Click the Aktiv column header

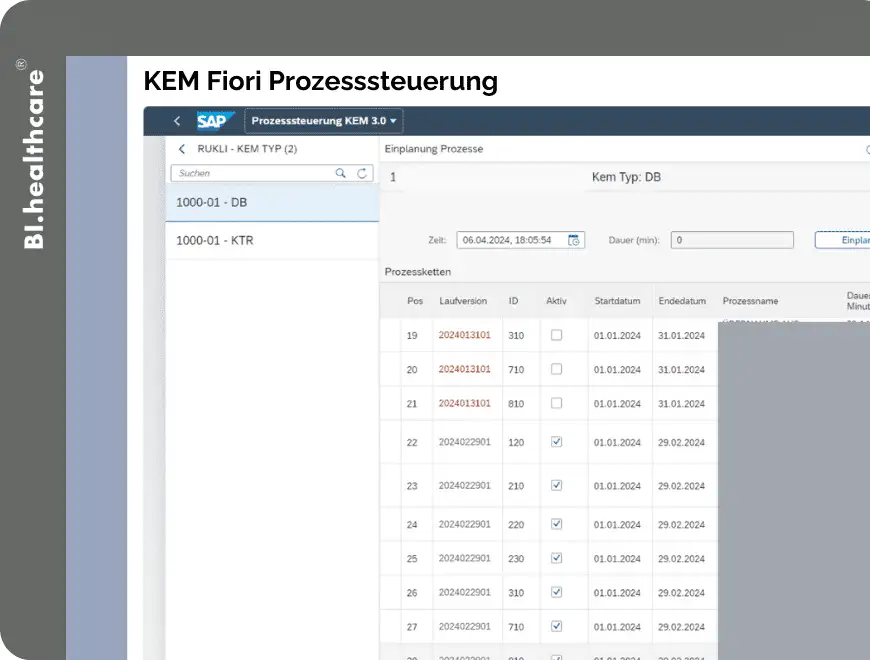556,301
